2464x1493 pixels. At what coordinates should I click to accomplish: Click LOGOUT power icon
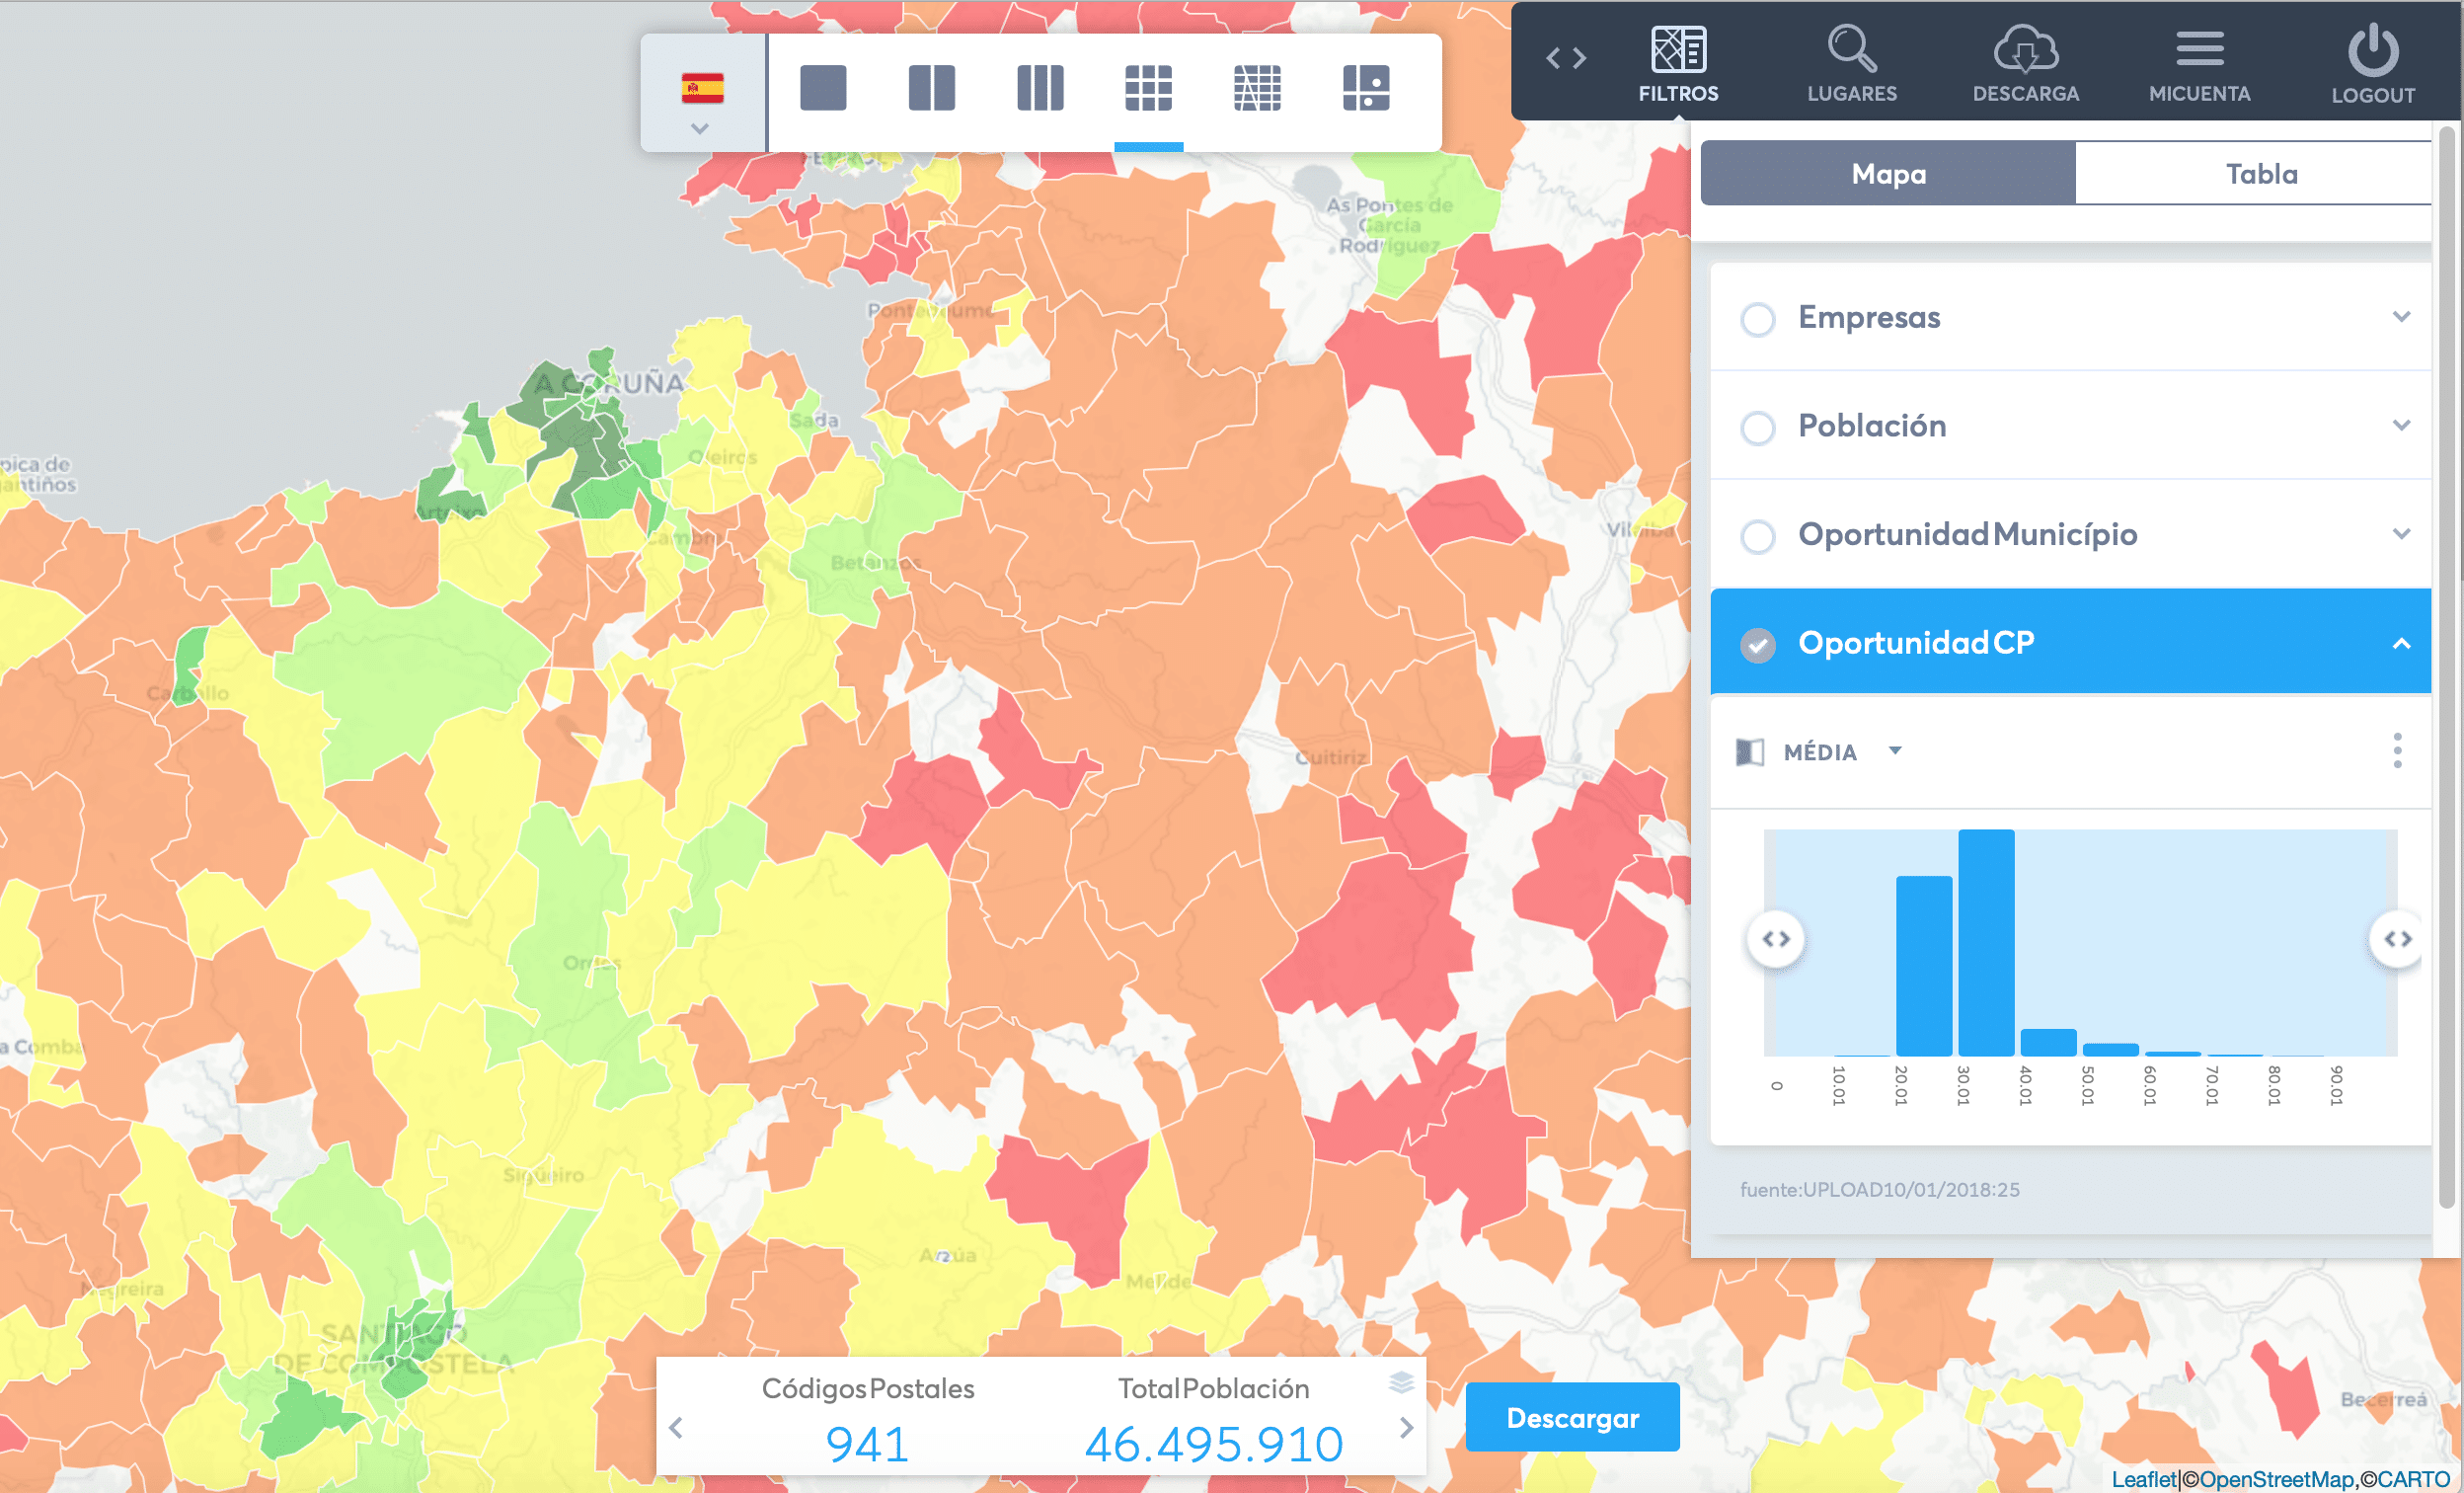point(2373,64)
